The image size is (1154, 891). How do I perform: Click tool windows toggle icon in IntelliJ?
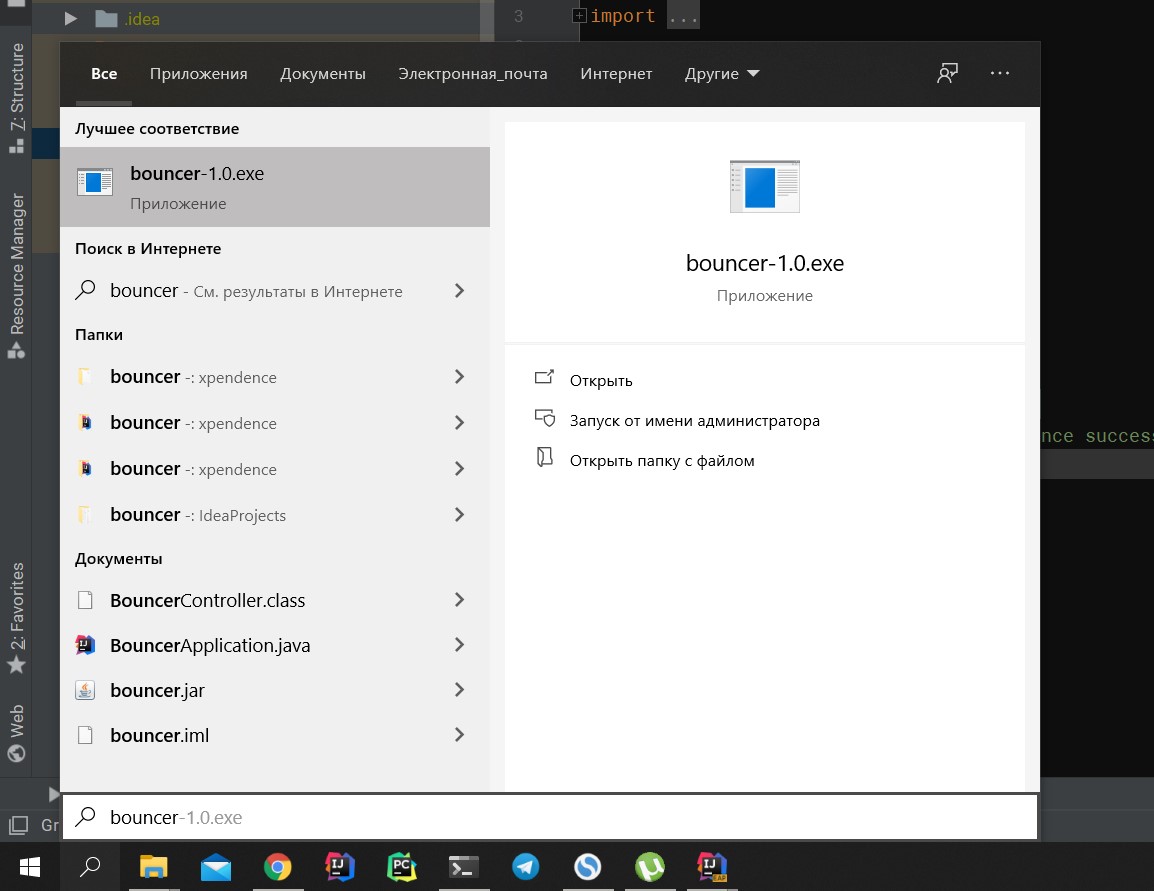point(18,825)
